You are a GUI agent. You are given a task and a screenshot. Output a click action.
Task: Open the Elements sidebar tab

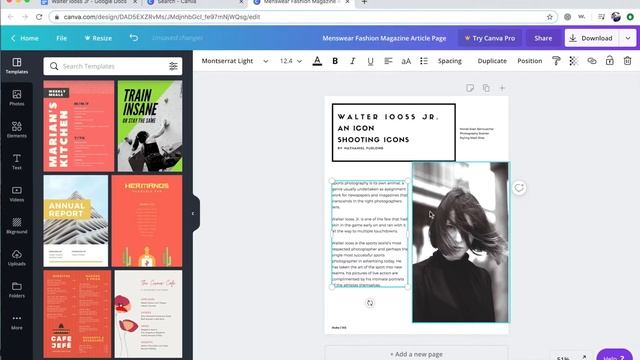coord(17,130)
